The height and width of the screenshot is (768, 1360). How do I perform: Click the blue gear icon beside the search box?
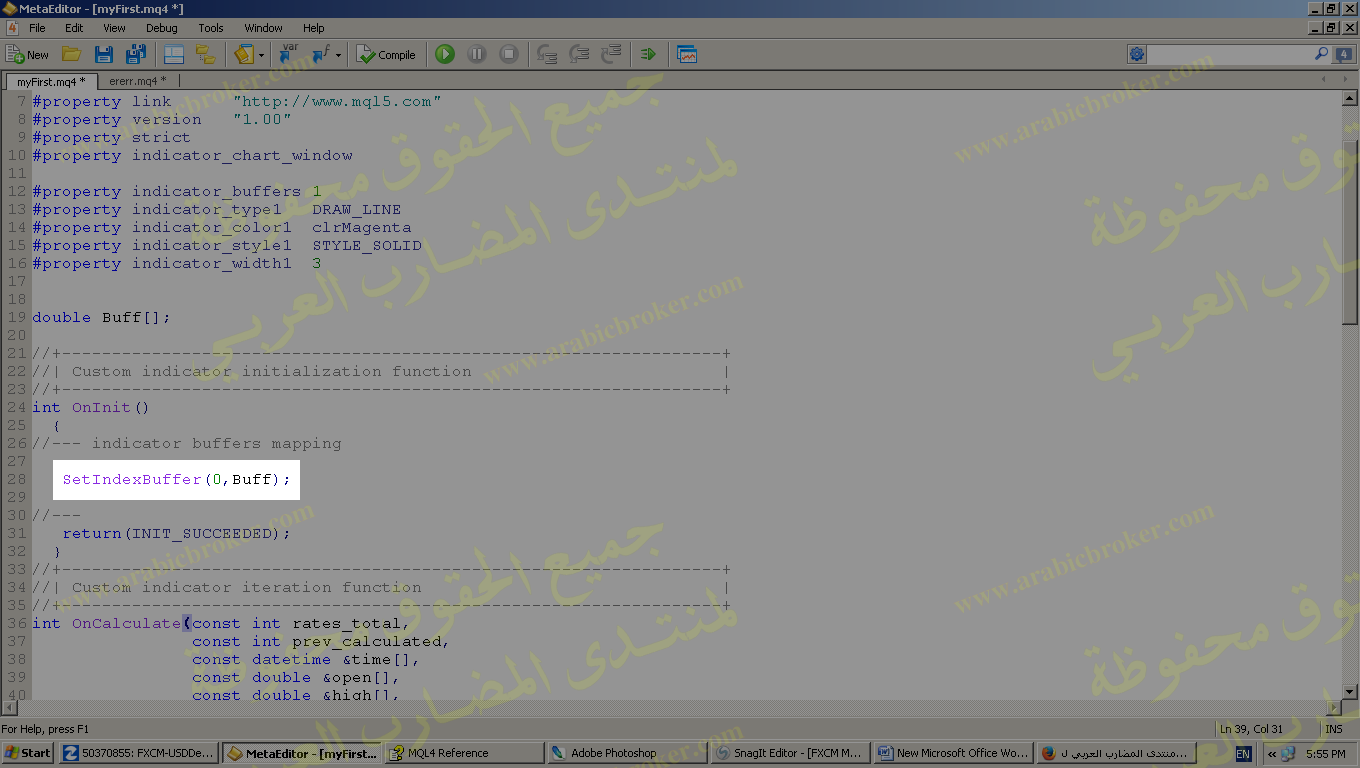click(x=1137, y=54)
